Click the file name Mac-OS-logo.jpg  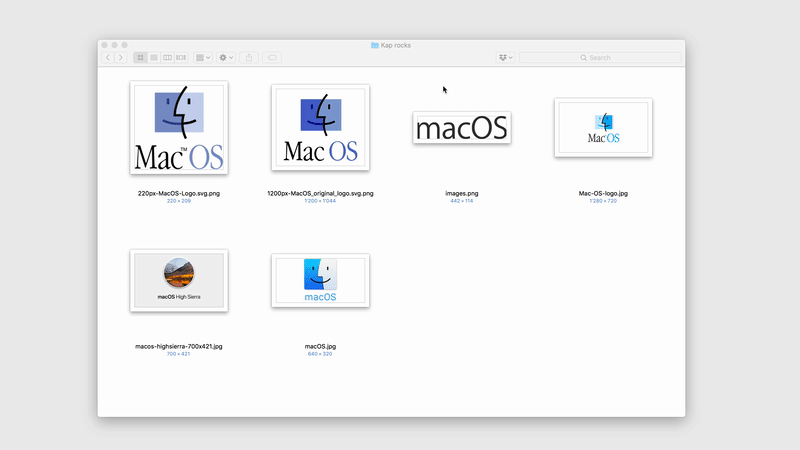pyautogui.click(x=603, y=193)
